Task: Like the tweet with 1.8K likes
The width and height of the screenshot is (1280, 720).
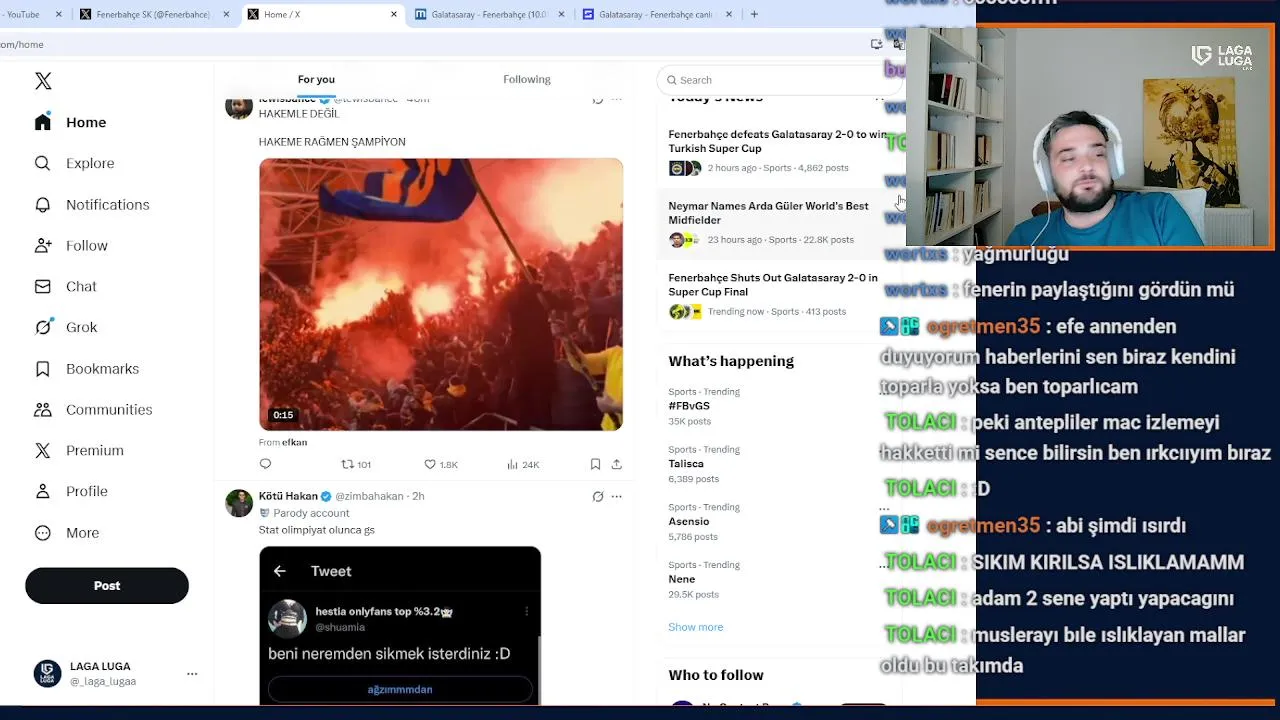Action: click(441, 464)
